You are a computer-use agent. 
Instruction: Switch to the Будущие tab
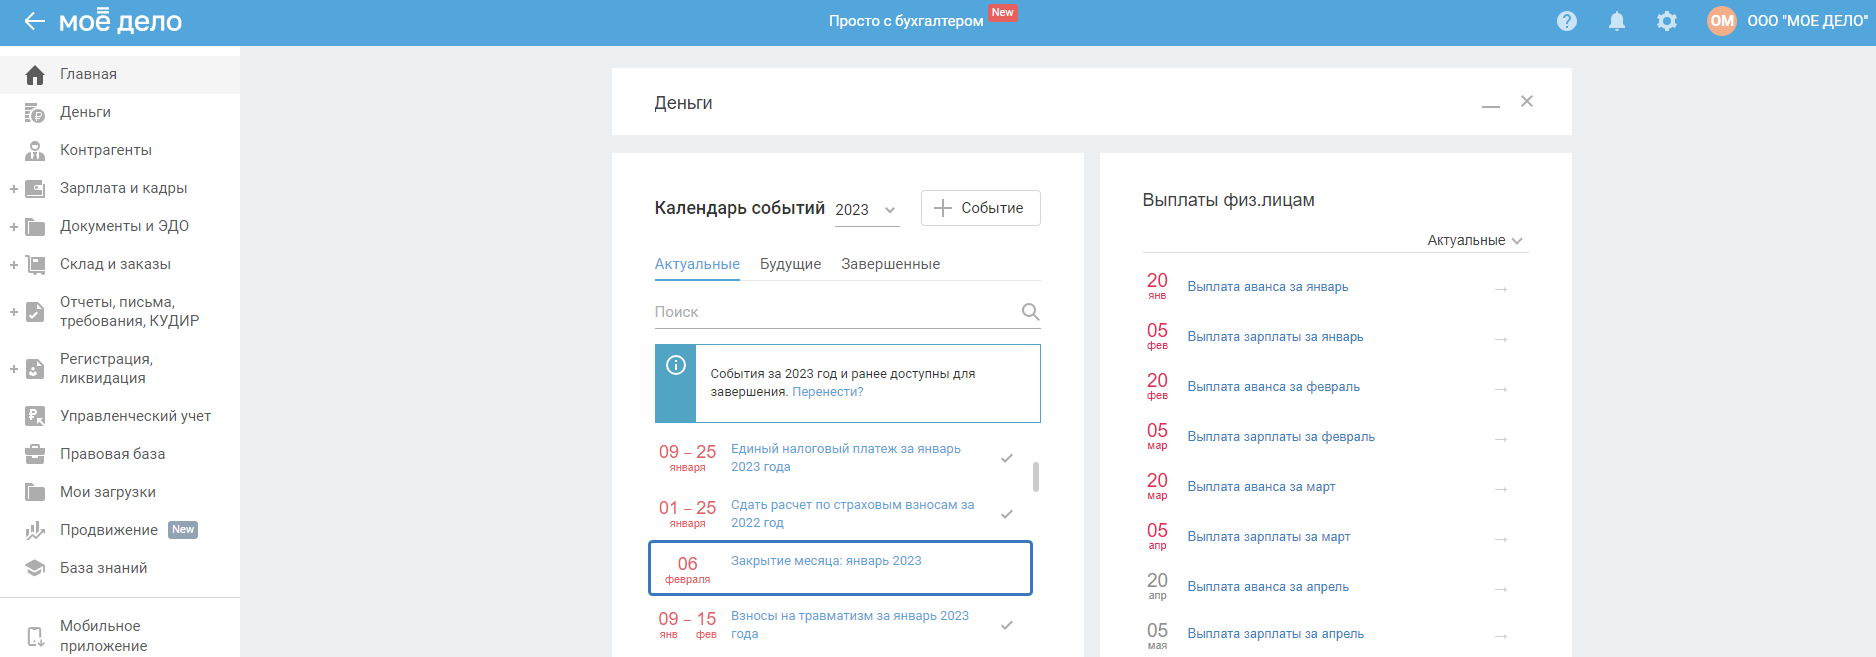790,264
